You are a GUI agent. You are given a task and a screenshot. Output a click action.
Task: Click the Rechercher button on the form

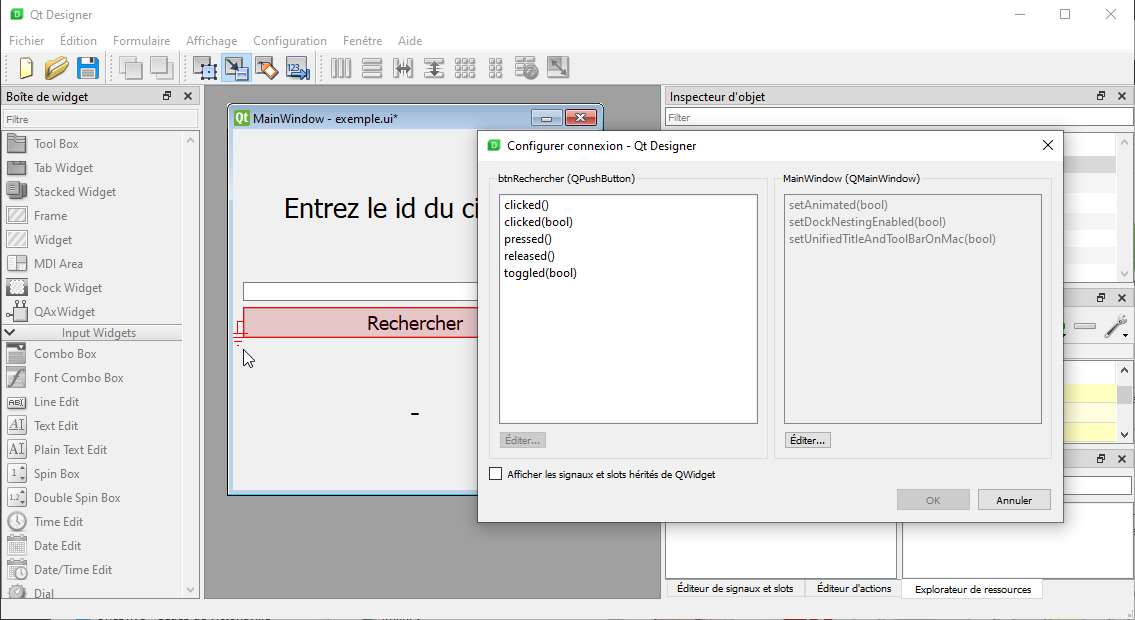tap(360, 323)
